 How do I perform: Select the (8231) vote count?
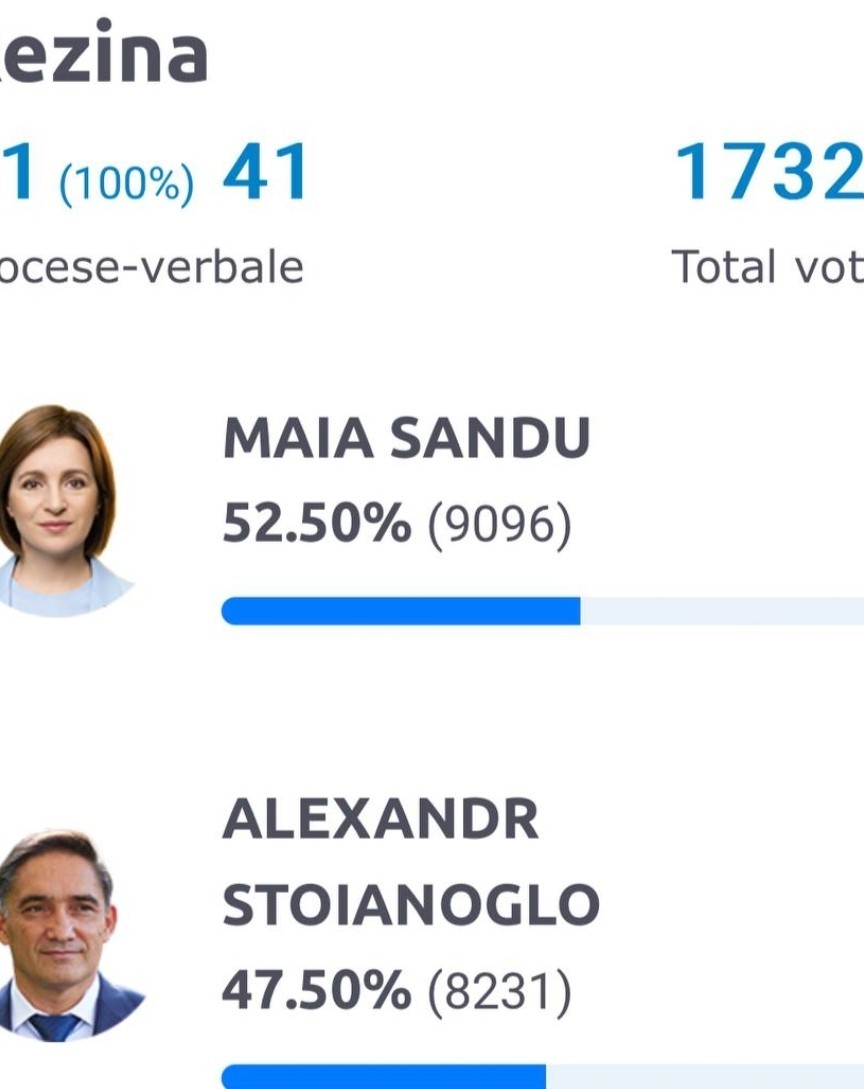coord(499,992)
